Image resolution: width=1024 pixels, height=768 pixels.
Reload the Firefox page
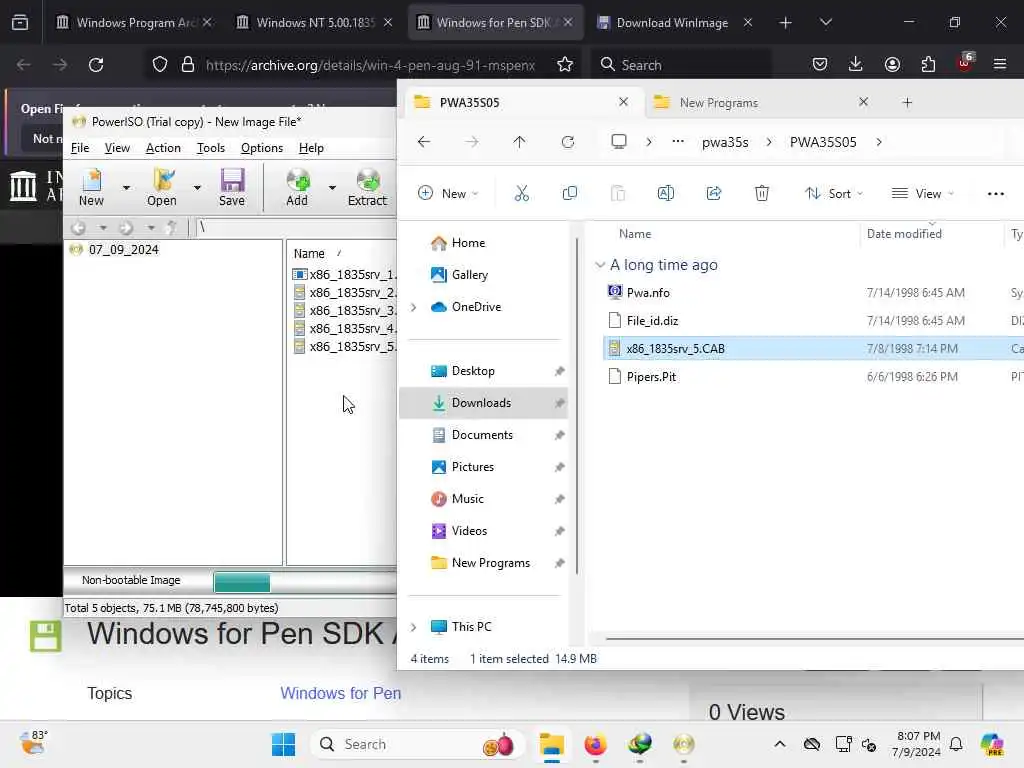click(x=96, y=65)
